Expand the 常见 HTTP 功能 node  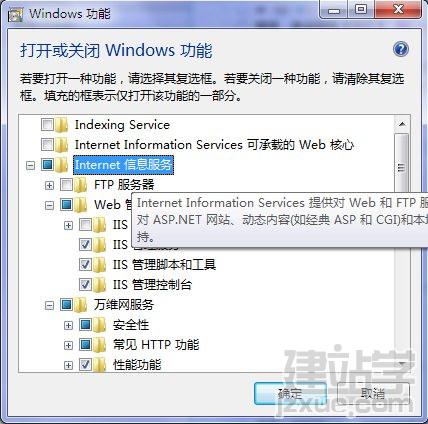pyautogui.click(x=68, y=345)
